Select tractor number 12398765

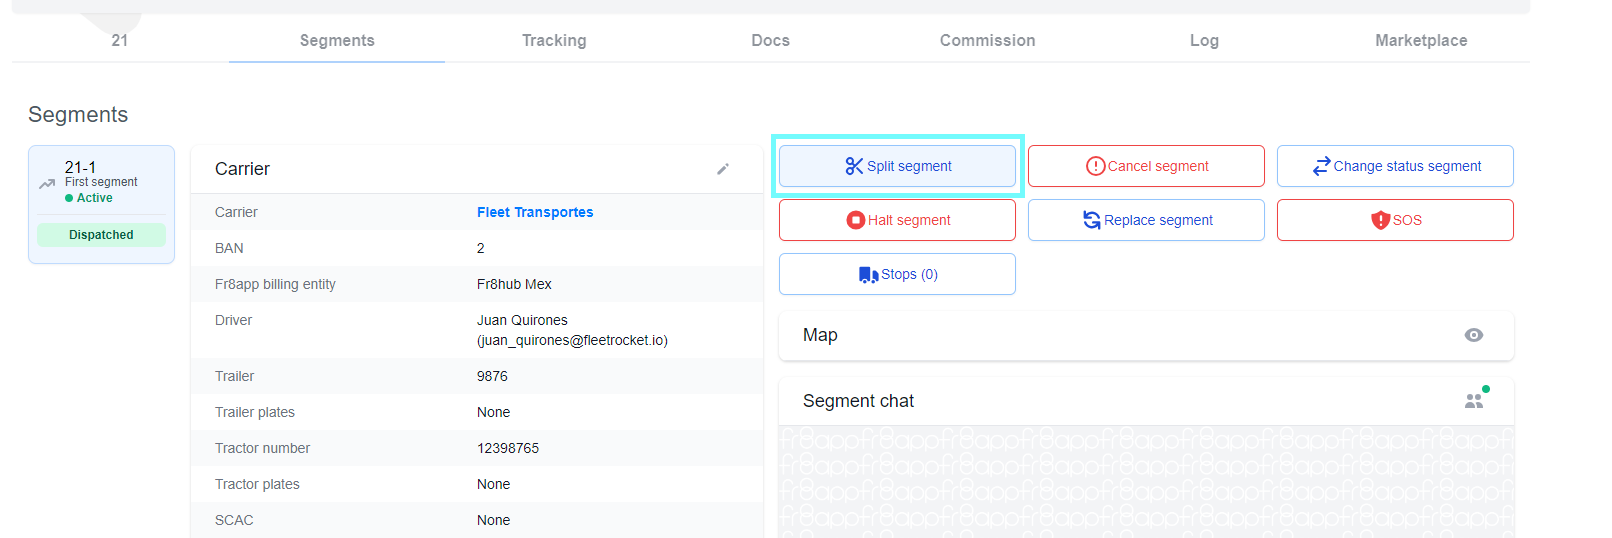tap(508, 448)
